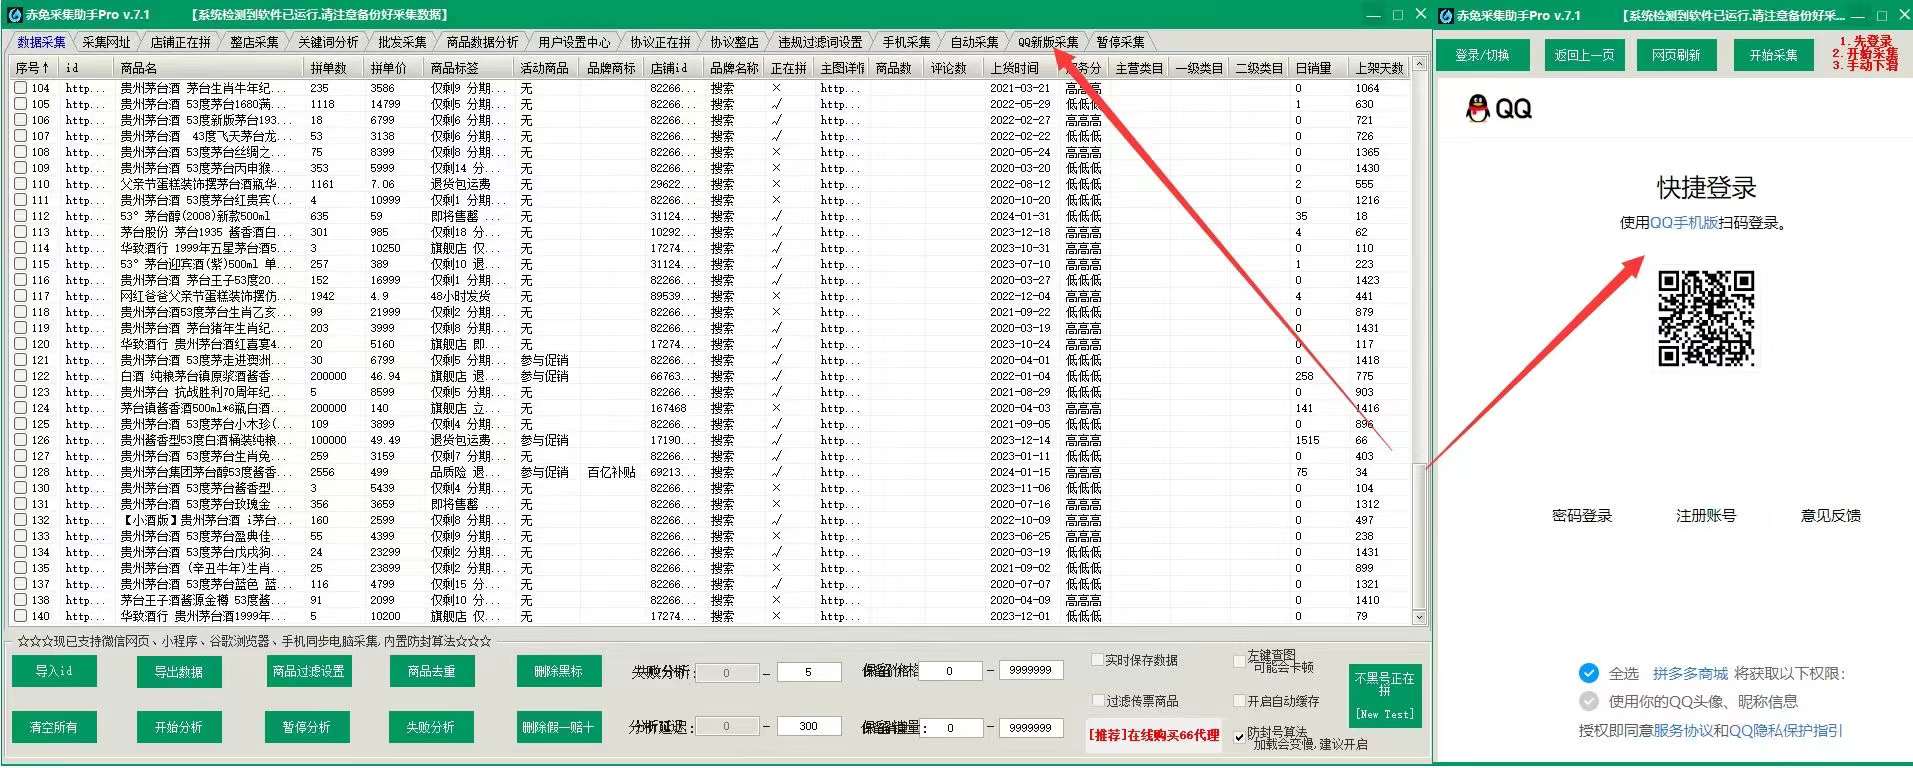Screen dimensions: 1913x768
Task: Open the 注册账号 link
Action: point(1706,516)
